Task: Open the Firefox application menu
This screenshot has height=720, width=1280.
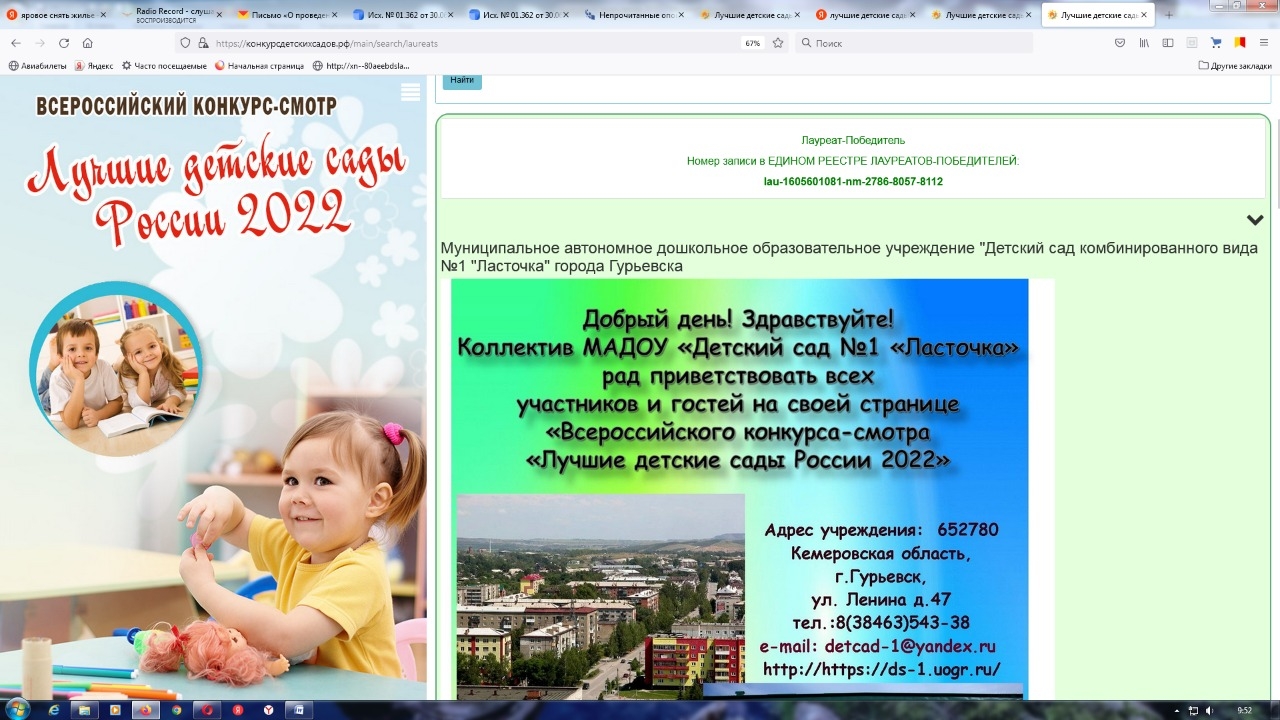Action: (1263, 43)
